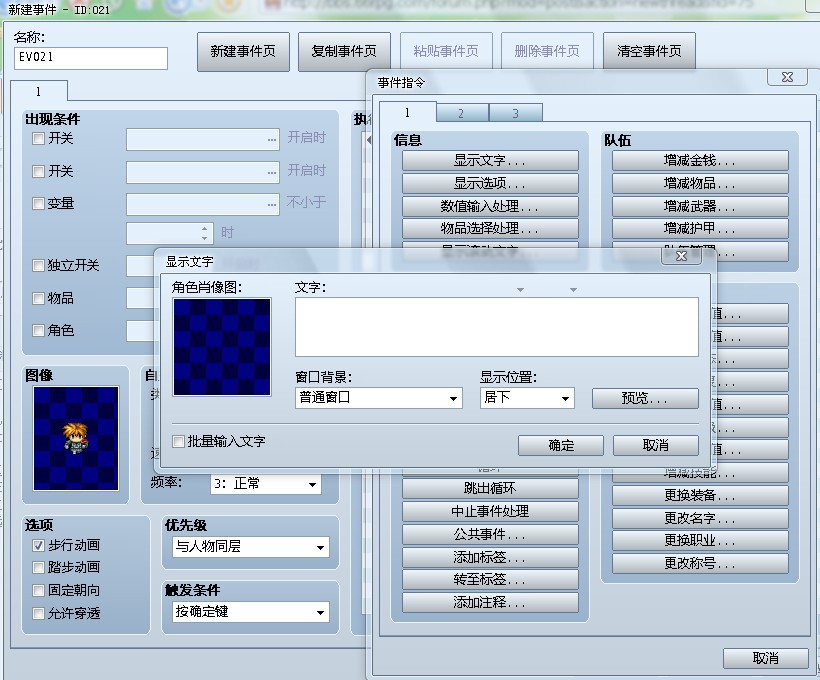Enable the 变量 condition checkbox
Viewport: 820px width, 680px height.
[x=38, y=203]
